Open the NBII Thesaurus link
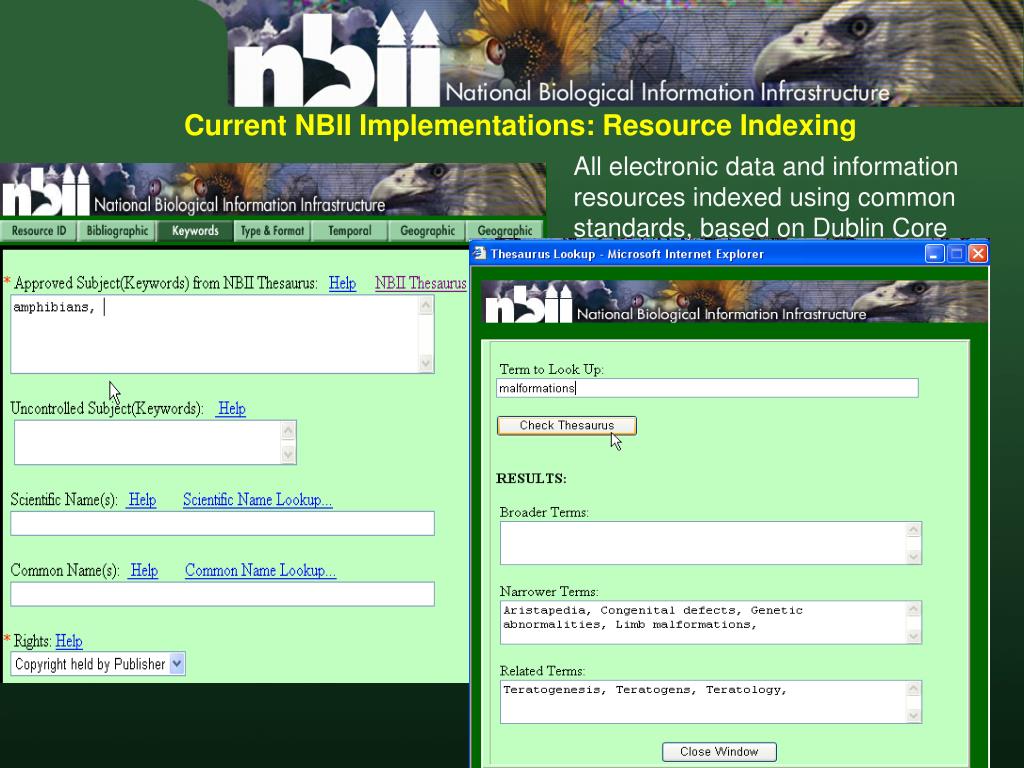Image resolution: width=1024 pixels, height=768 pixels. (x=420, y=283)
